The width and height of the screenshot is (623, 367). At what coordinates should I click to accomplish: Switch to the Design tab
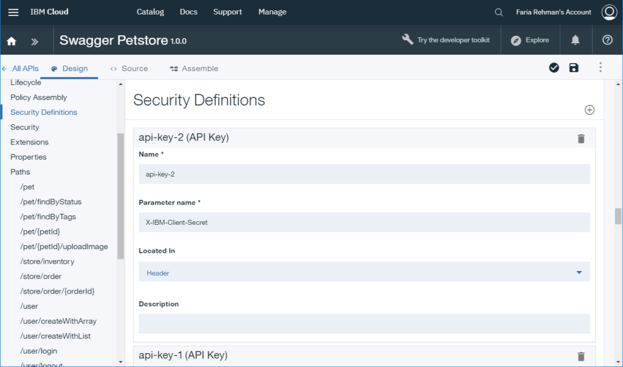70,69
